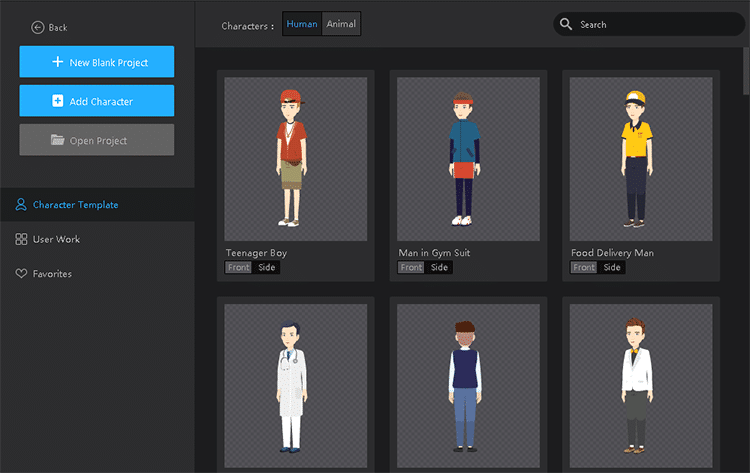Choose the doctor character thumbnail
Screen dimensions: 750x473
(295, 386)
